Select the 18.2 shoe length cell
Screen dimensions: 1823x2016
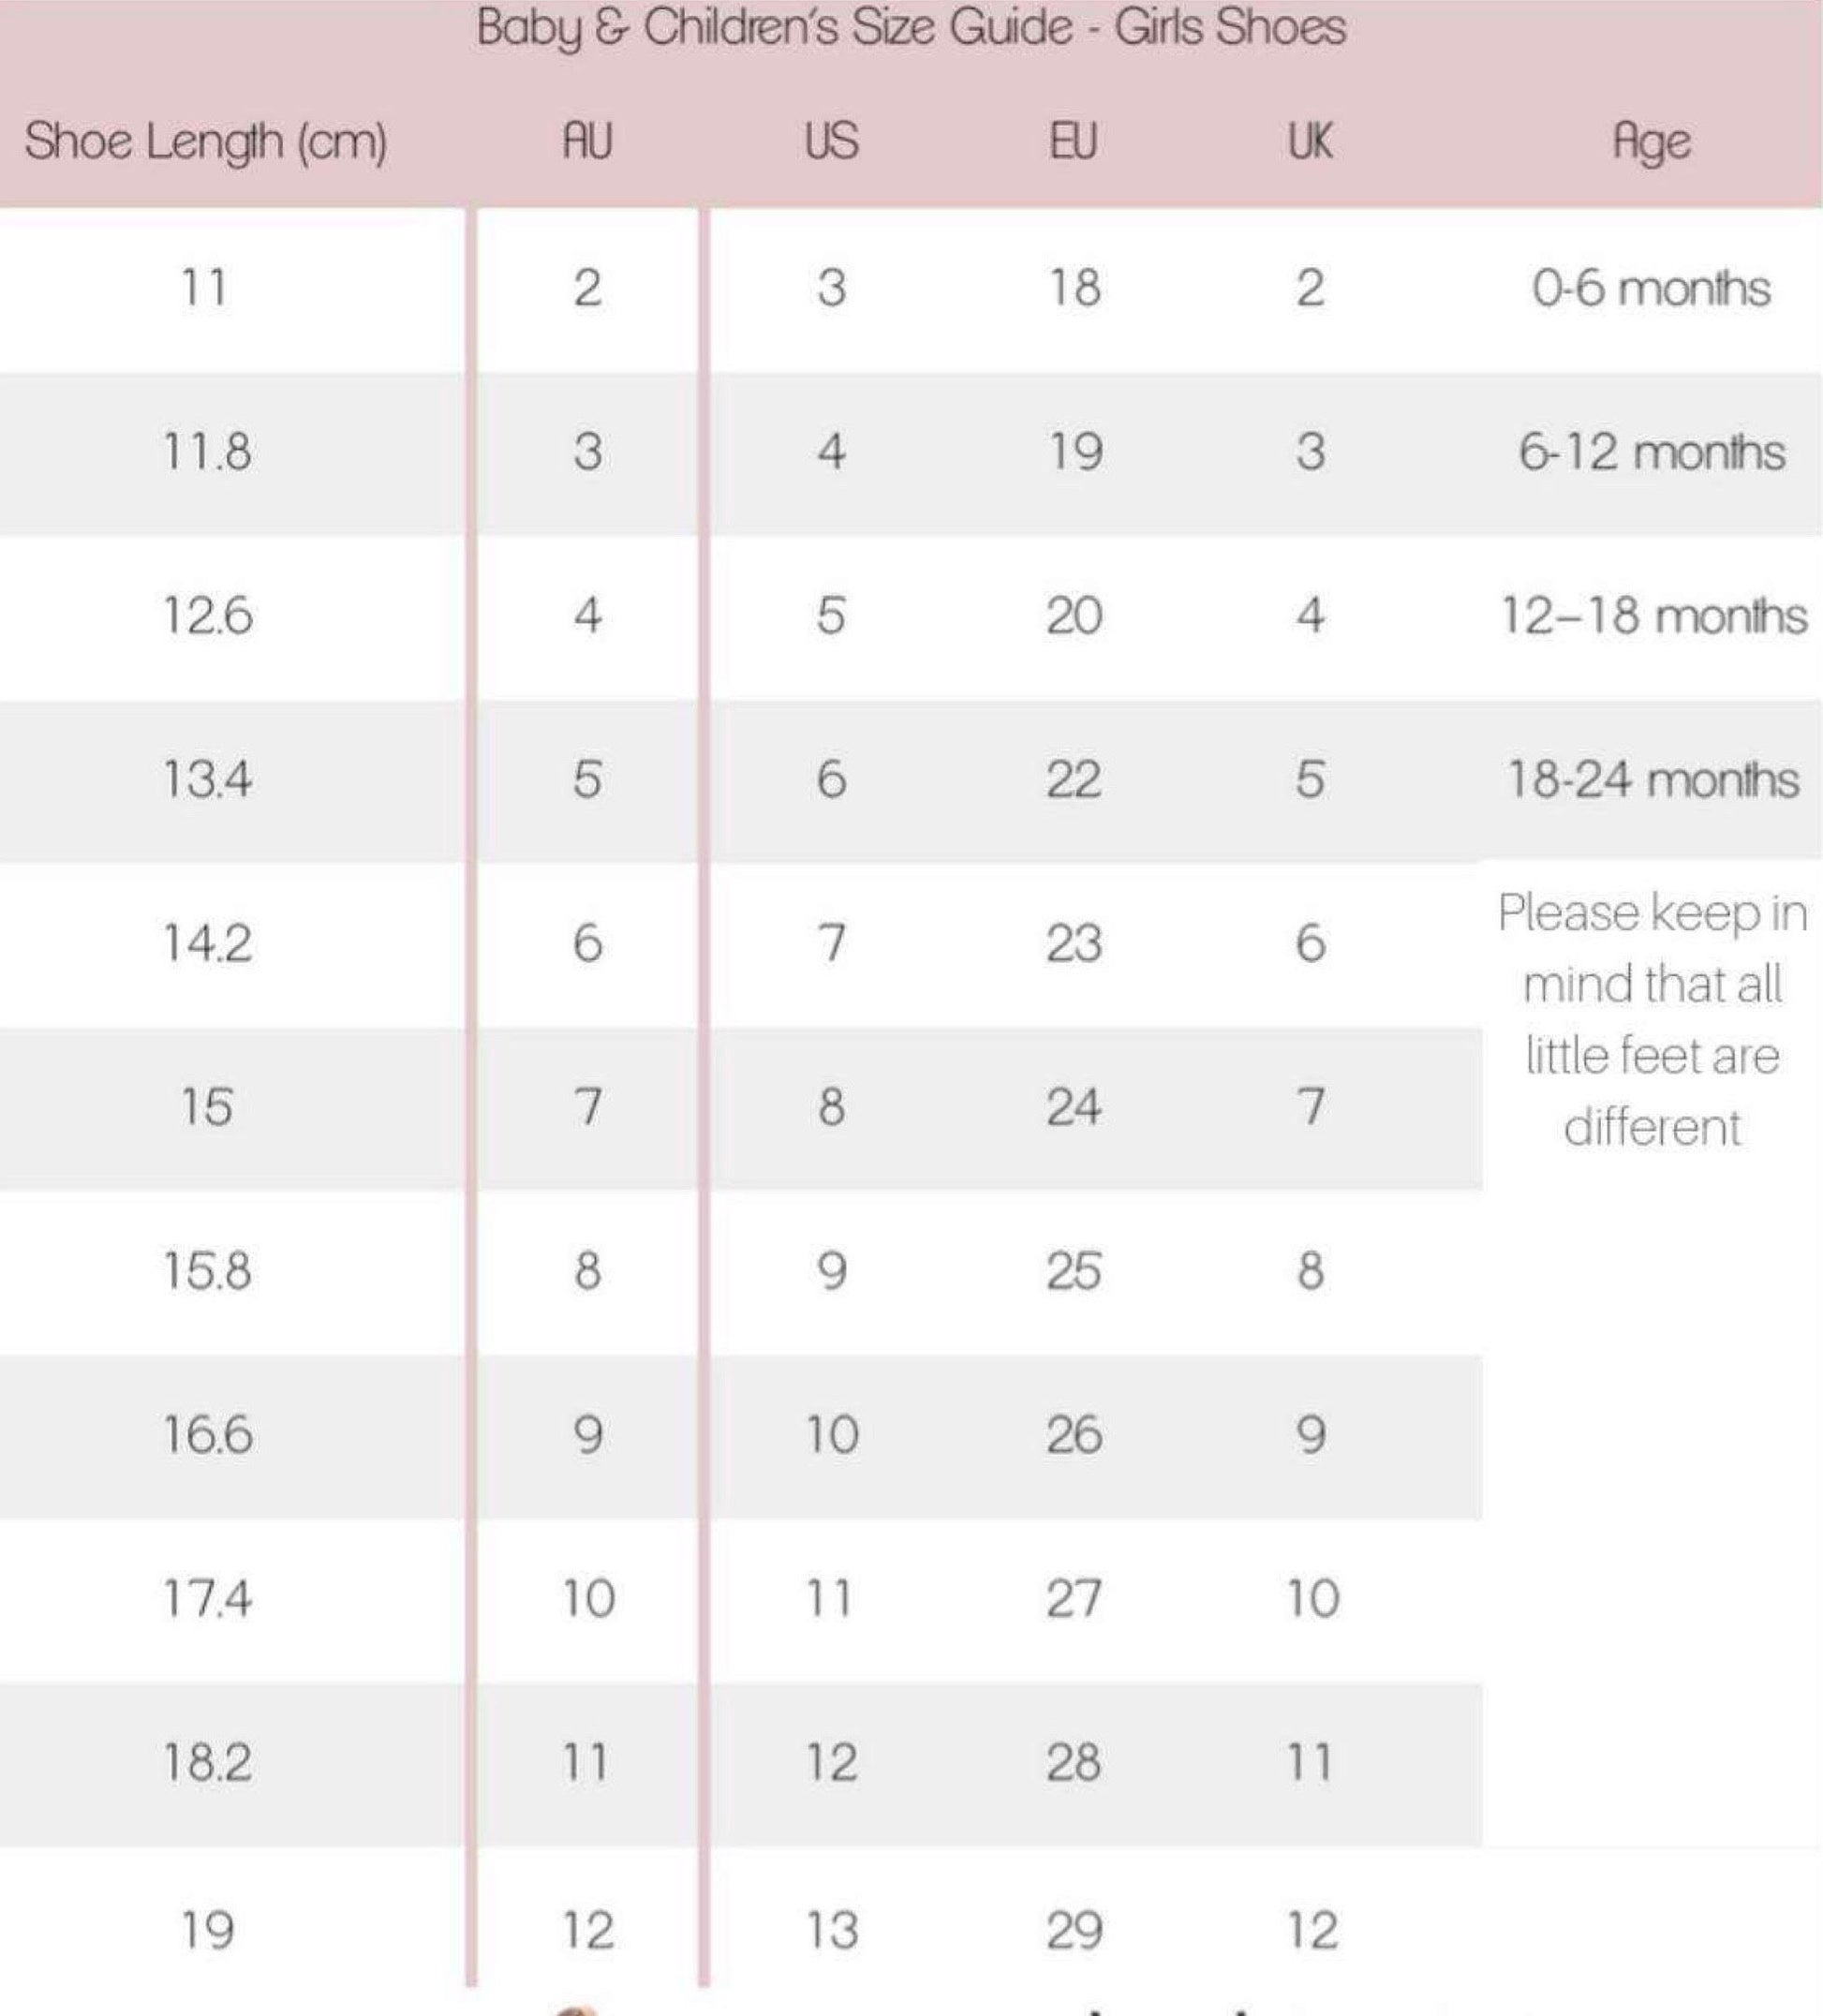(207, 1762)
